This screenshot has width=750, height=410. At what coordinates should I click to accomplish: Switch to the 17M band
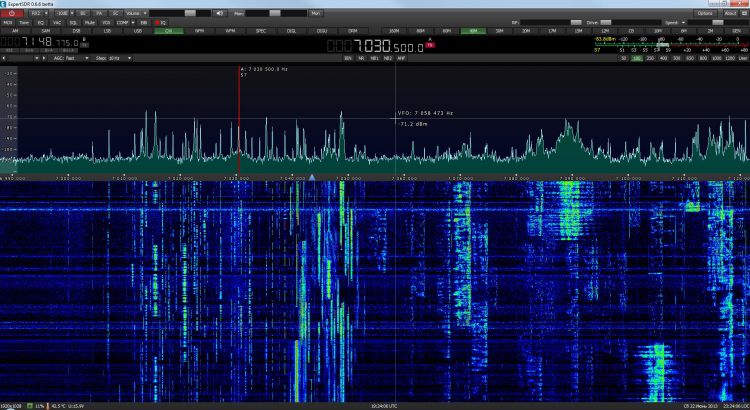click(552, 31)
